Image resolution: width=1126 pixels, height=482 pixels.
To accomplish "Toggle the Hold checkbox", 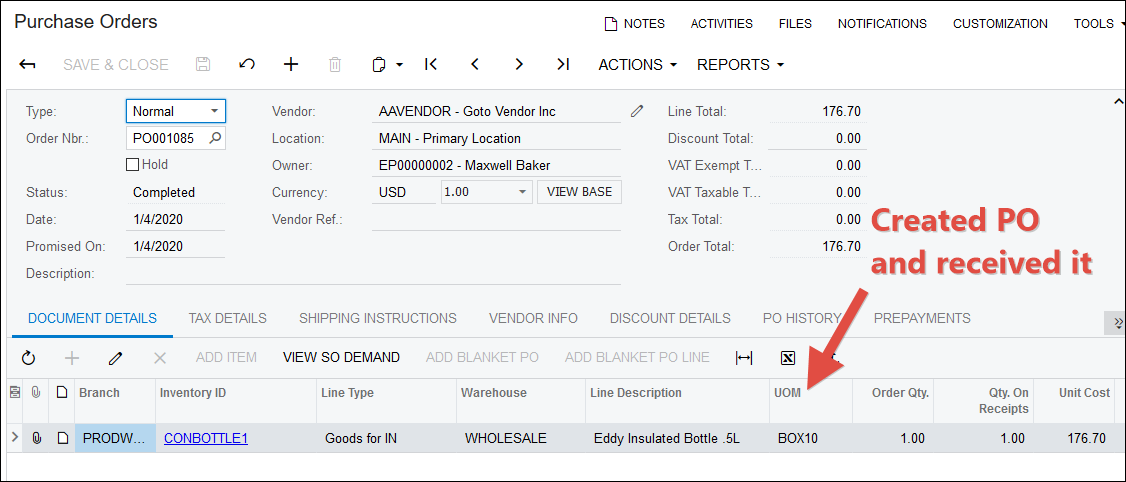I will coord(133,165).
